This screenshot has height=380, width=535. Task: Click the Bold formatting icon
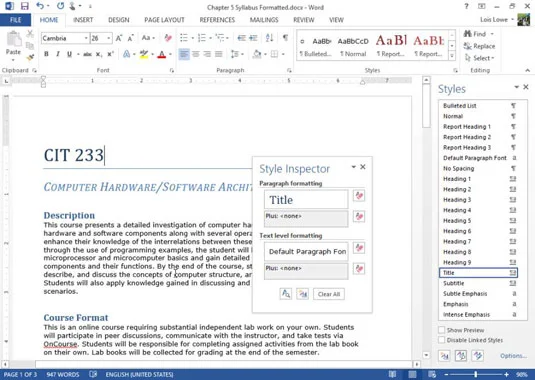point(46,54)
